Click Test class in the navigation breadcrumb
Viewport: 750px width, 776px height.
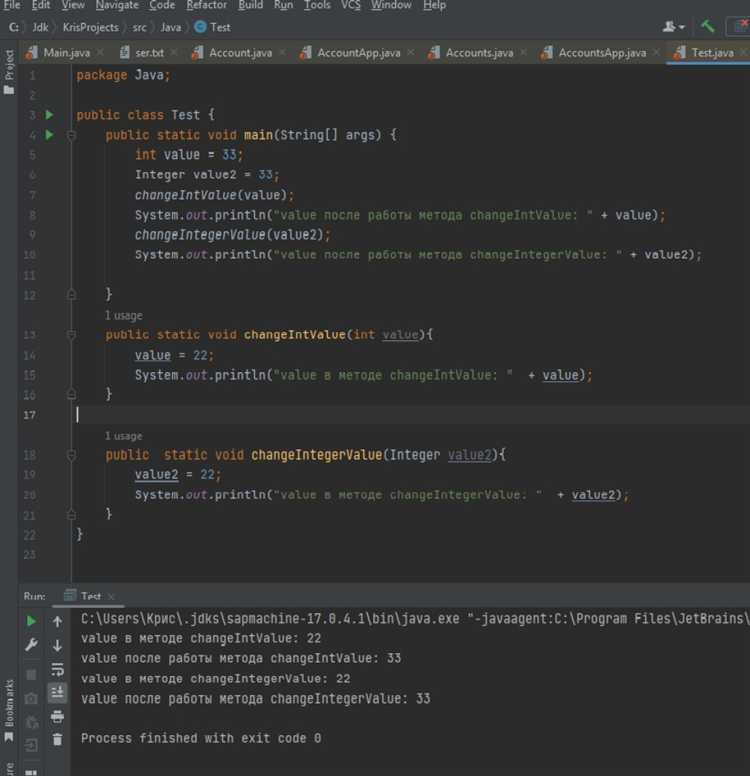click(213, 27)
